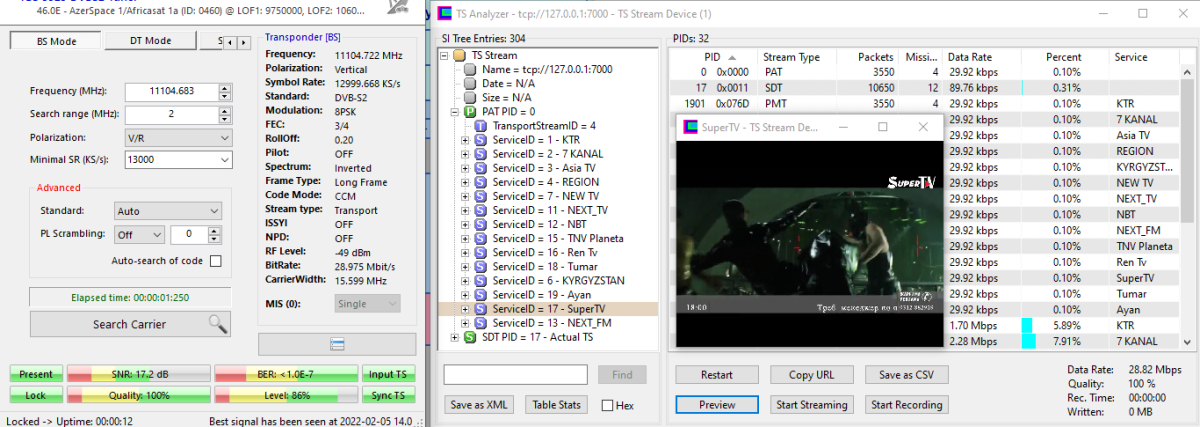
Task: Switch to BS Mode tab
Action: point(56,41)
